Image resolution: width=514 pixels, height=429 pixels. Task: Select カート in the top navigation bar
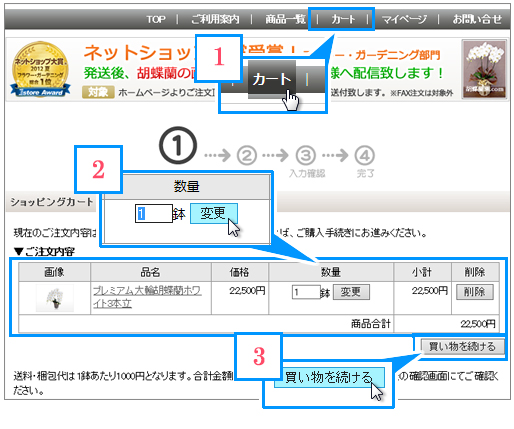343,19
